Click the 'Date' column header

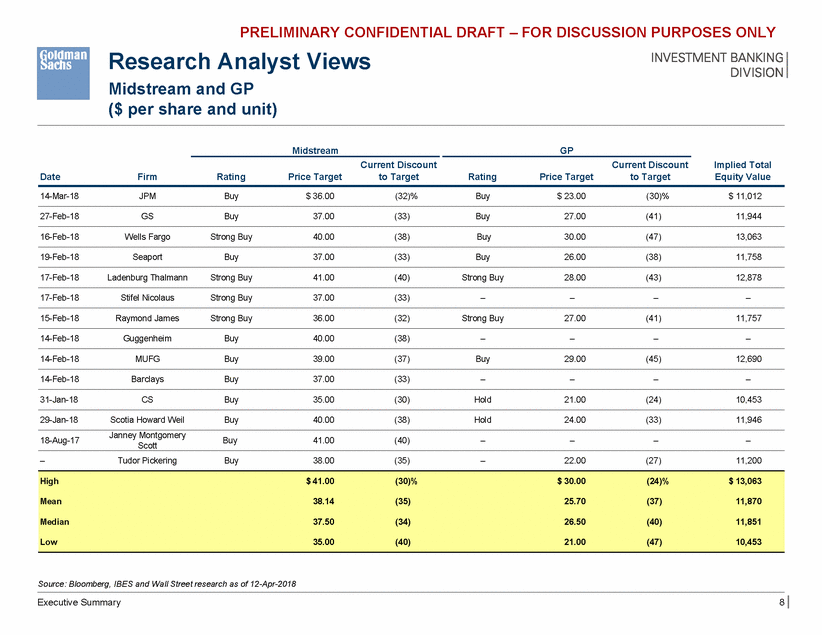pyautogui.click(x=50, y=177)
